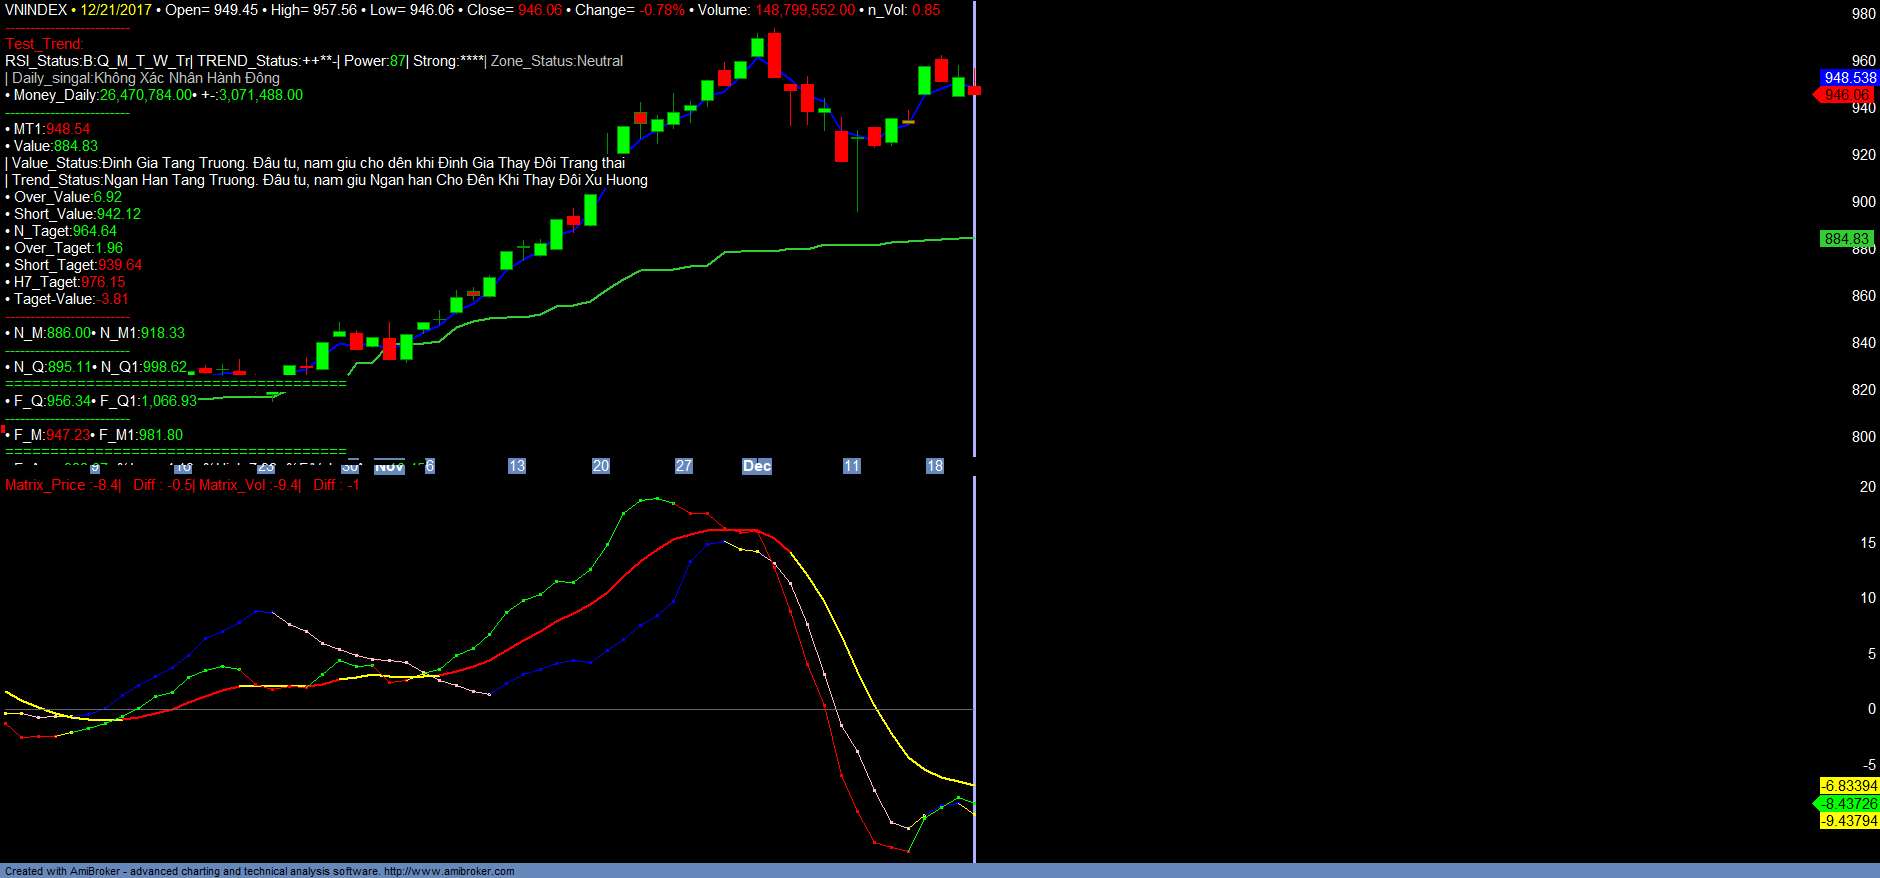Select the '18' date label on the axis
1880x878 pixels.
click(x=935, y=466)
